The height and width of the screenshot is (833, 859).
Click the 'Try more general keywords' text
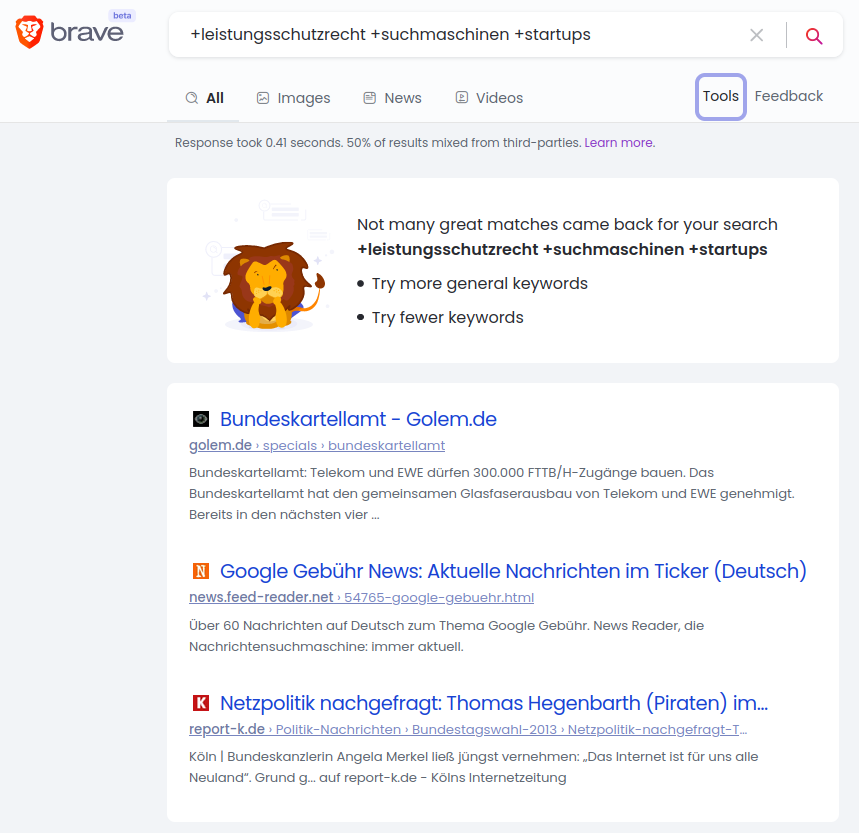click(x=479, y=284)
